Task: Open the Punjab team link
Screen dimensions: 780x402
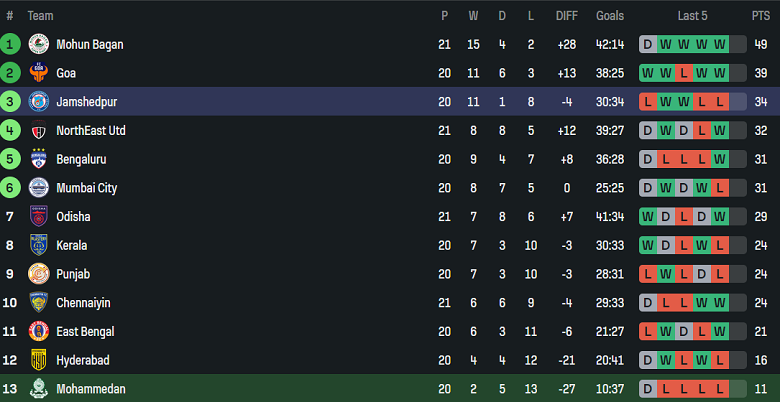Action: 73,274
